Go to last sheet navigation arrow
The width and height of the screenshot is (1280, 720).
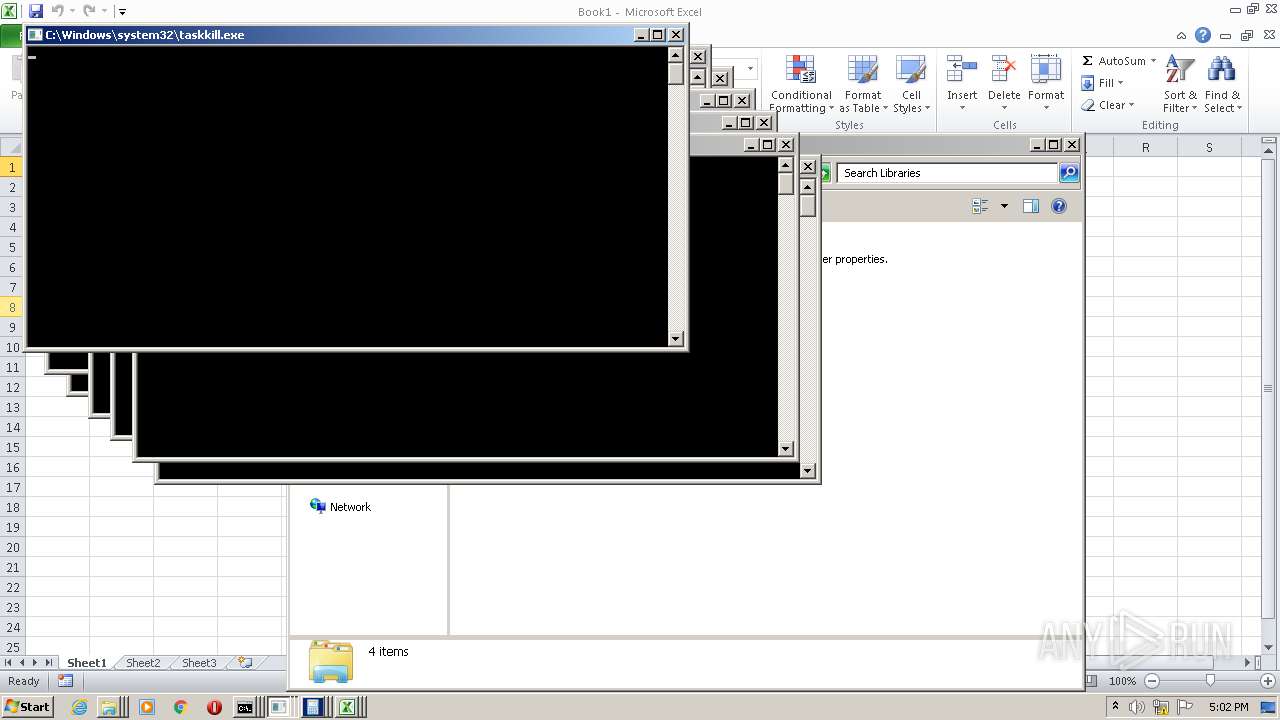(48, 662)
